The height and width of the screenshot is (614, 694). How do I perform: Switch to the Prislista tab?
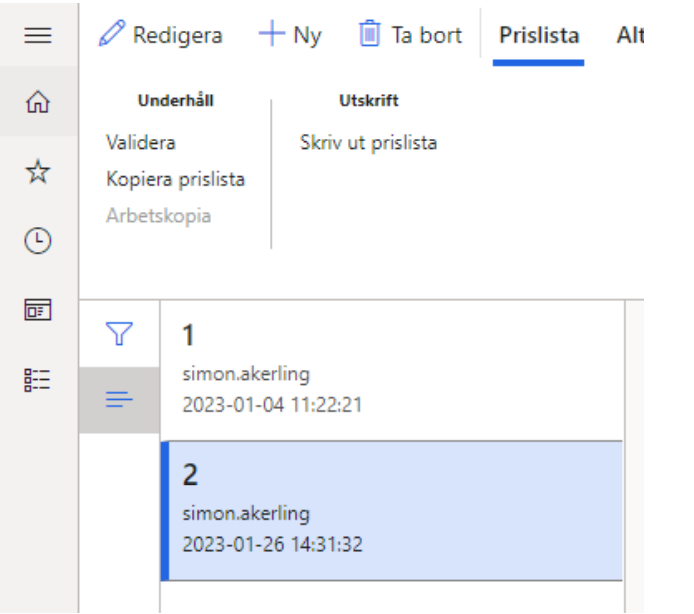click(x=538, y=36)
